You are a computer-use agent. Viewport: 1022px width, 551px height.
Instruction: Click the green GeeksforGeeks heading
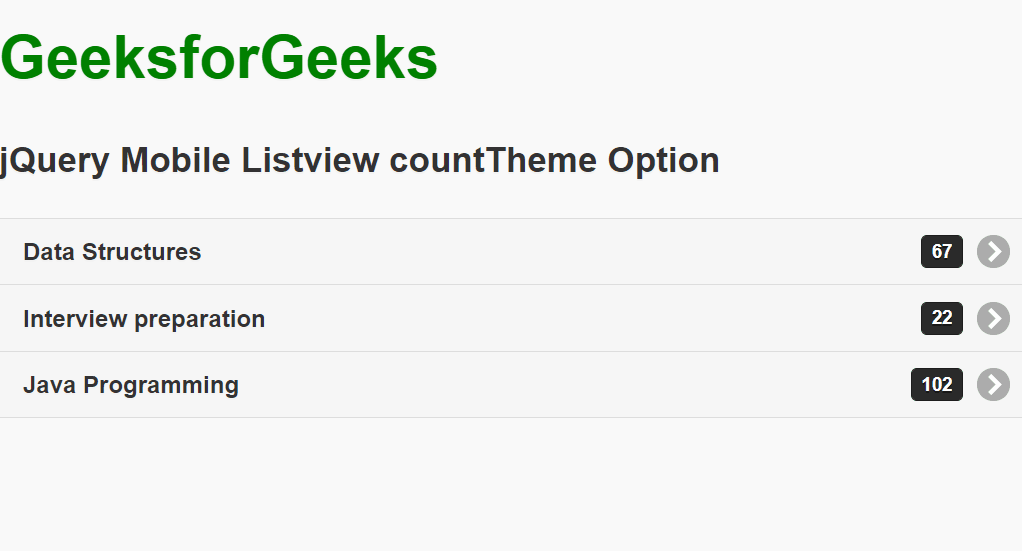click(219, 58)
